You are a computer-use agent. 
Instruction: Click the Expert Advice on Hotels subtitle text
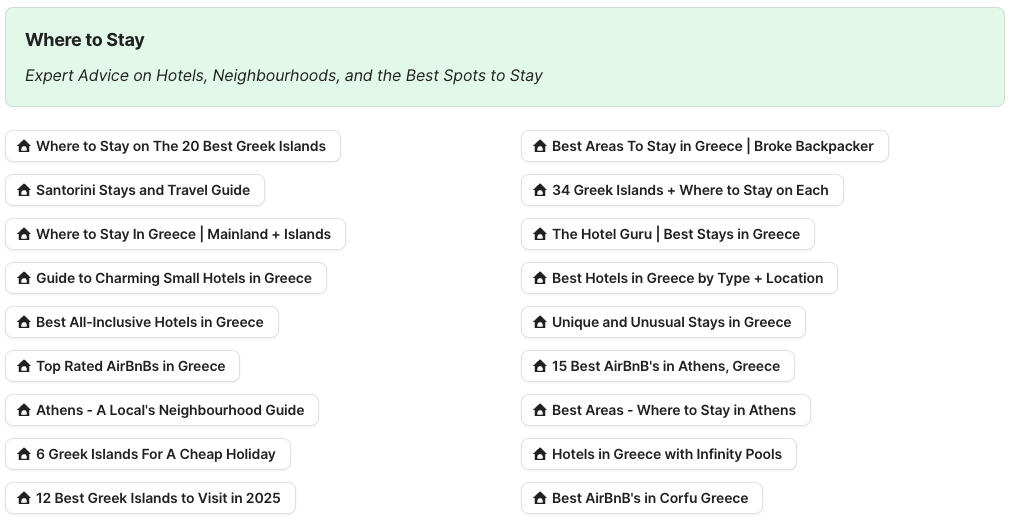pos(284,76)
